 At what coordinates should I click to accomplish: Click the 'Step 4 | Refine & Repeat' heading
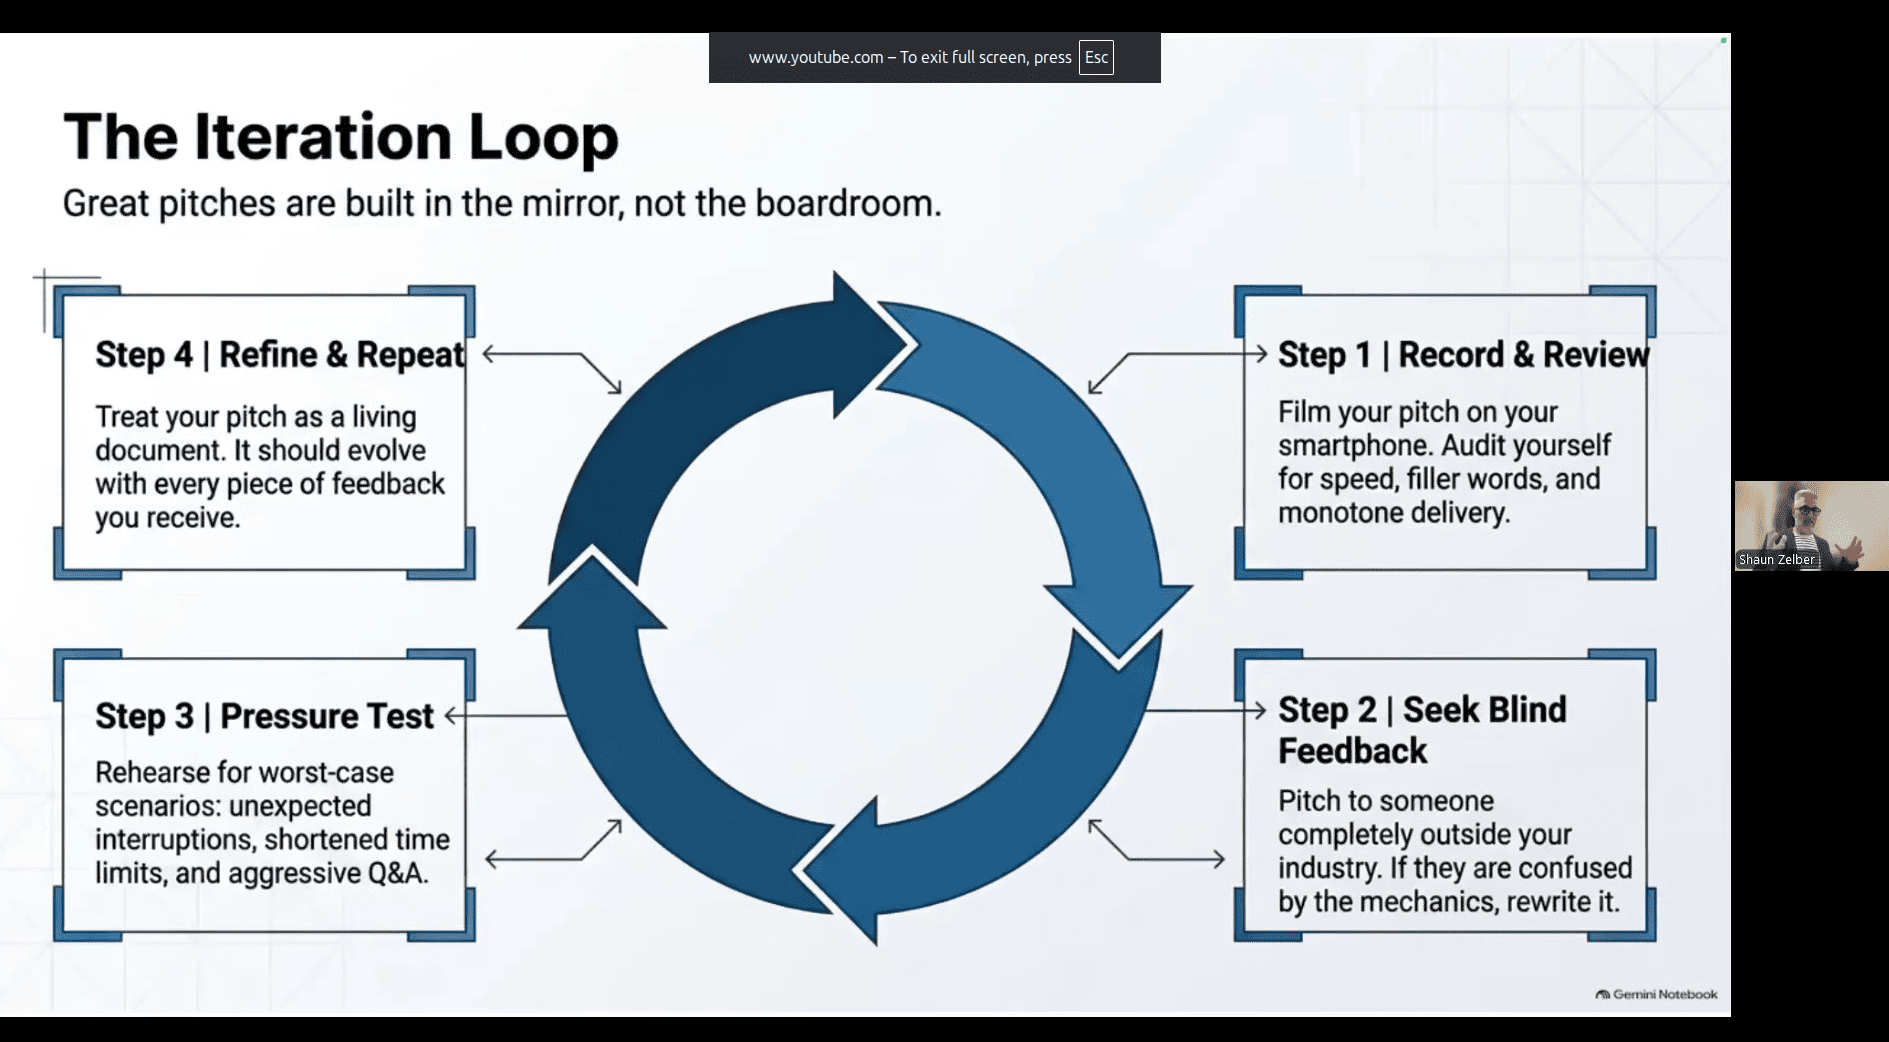point(280,355)
